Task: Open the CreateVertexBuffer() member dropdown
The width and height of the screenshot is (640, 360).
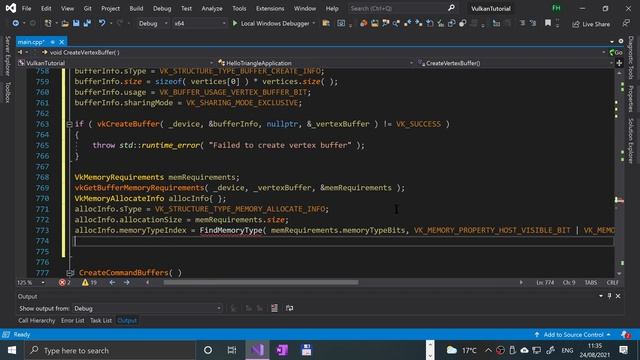Action: 515,63
